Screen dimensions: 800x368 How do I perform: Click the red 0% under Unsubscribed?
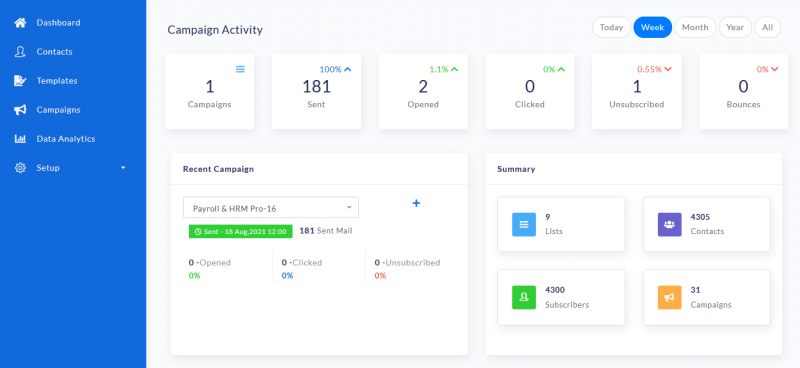pyautogui.click(x=380, y=276)
